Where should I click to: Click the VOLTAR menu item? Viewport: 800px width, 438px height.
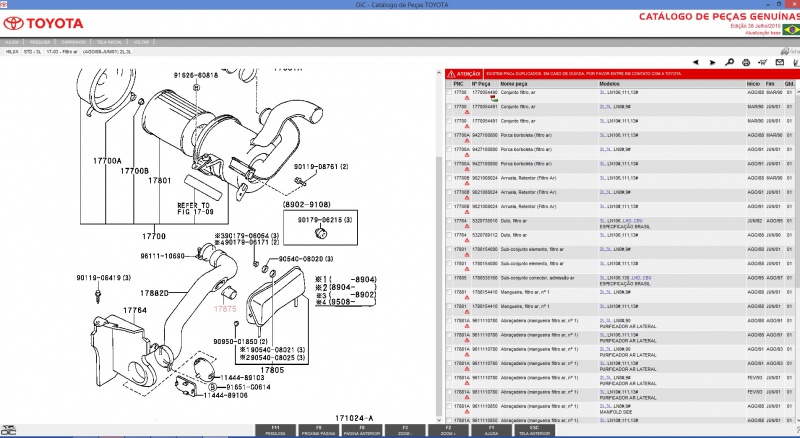tap(141, 42)
